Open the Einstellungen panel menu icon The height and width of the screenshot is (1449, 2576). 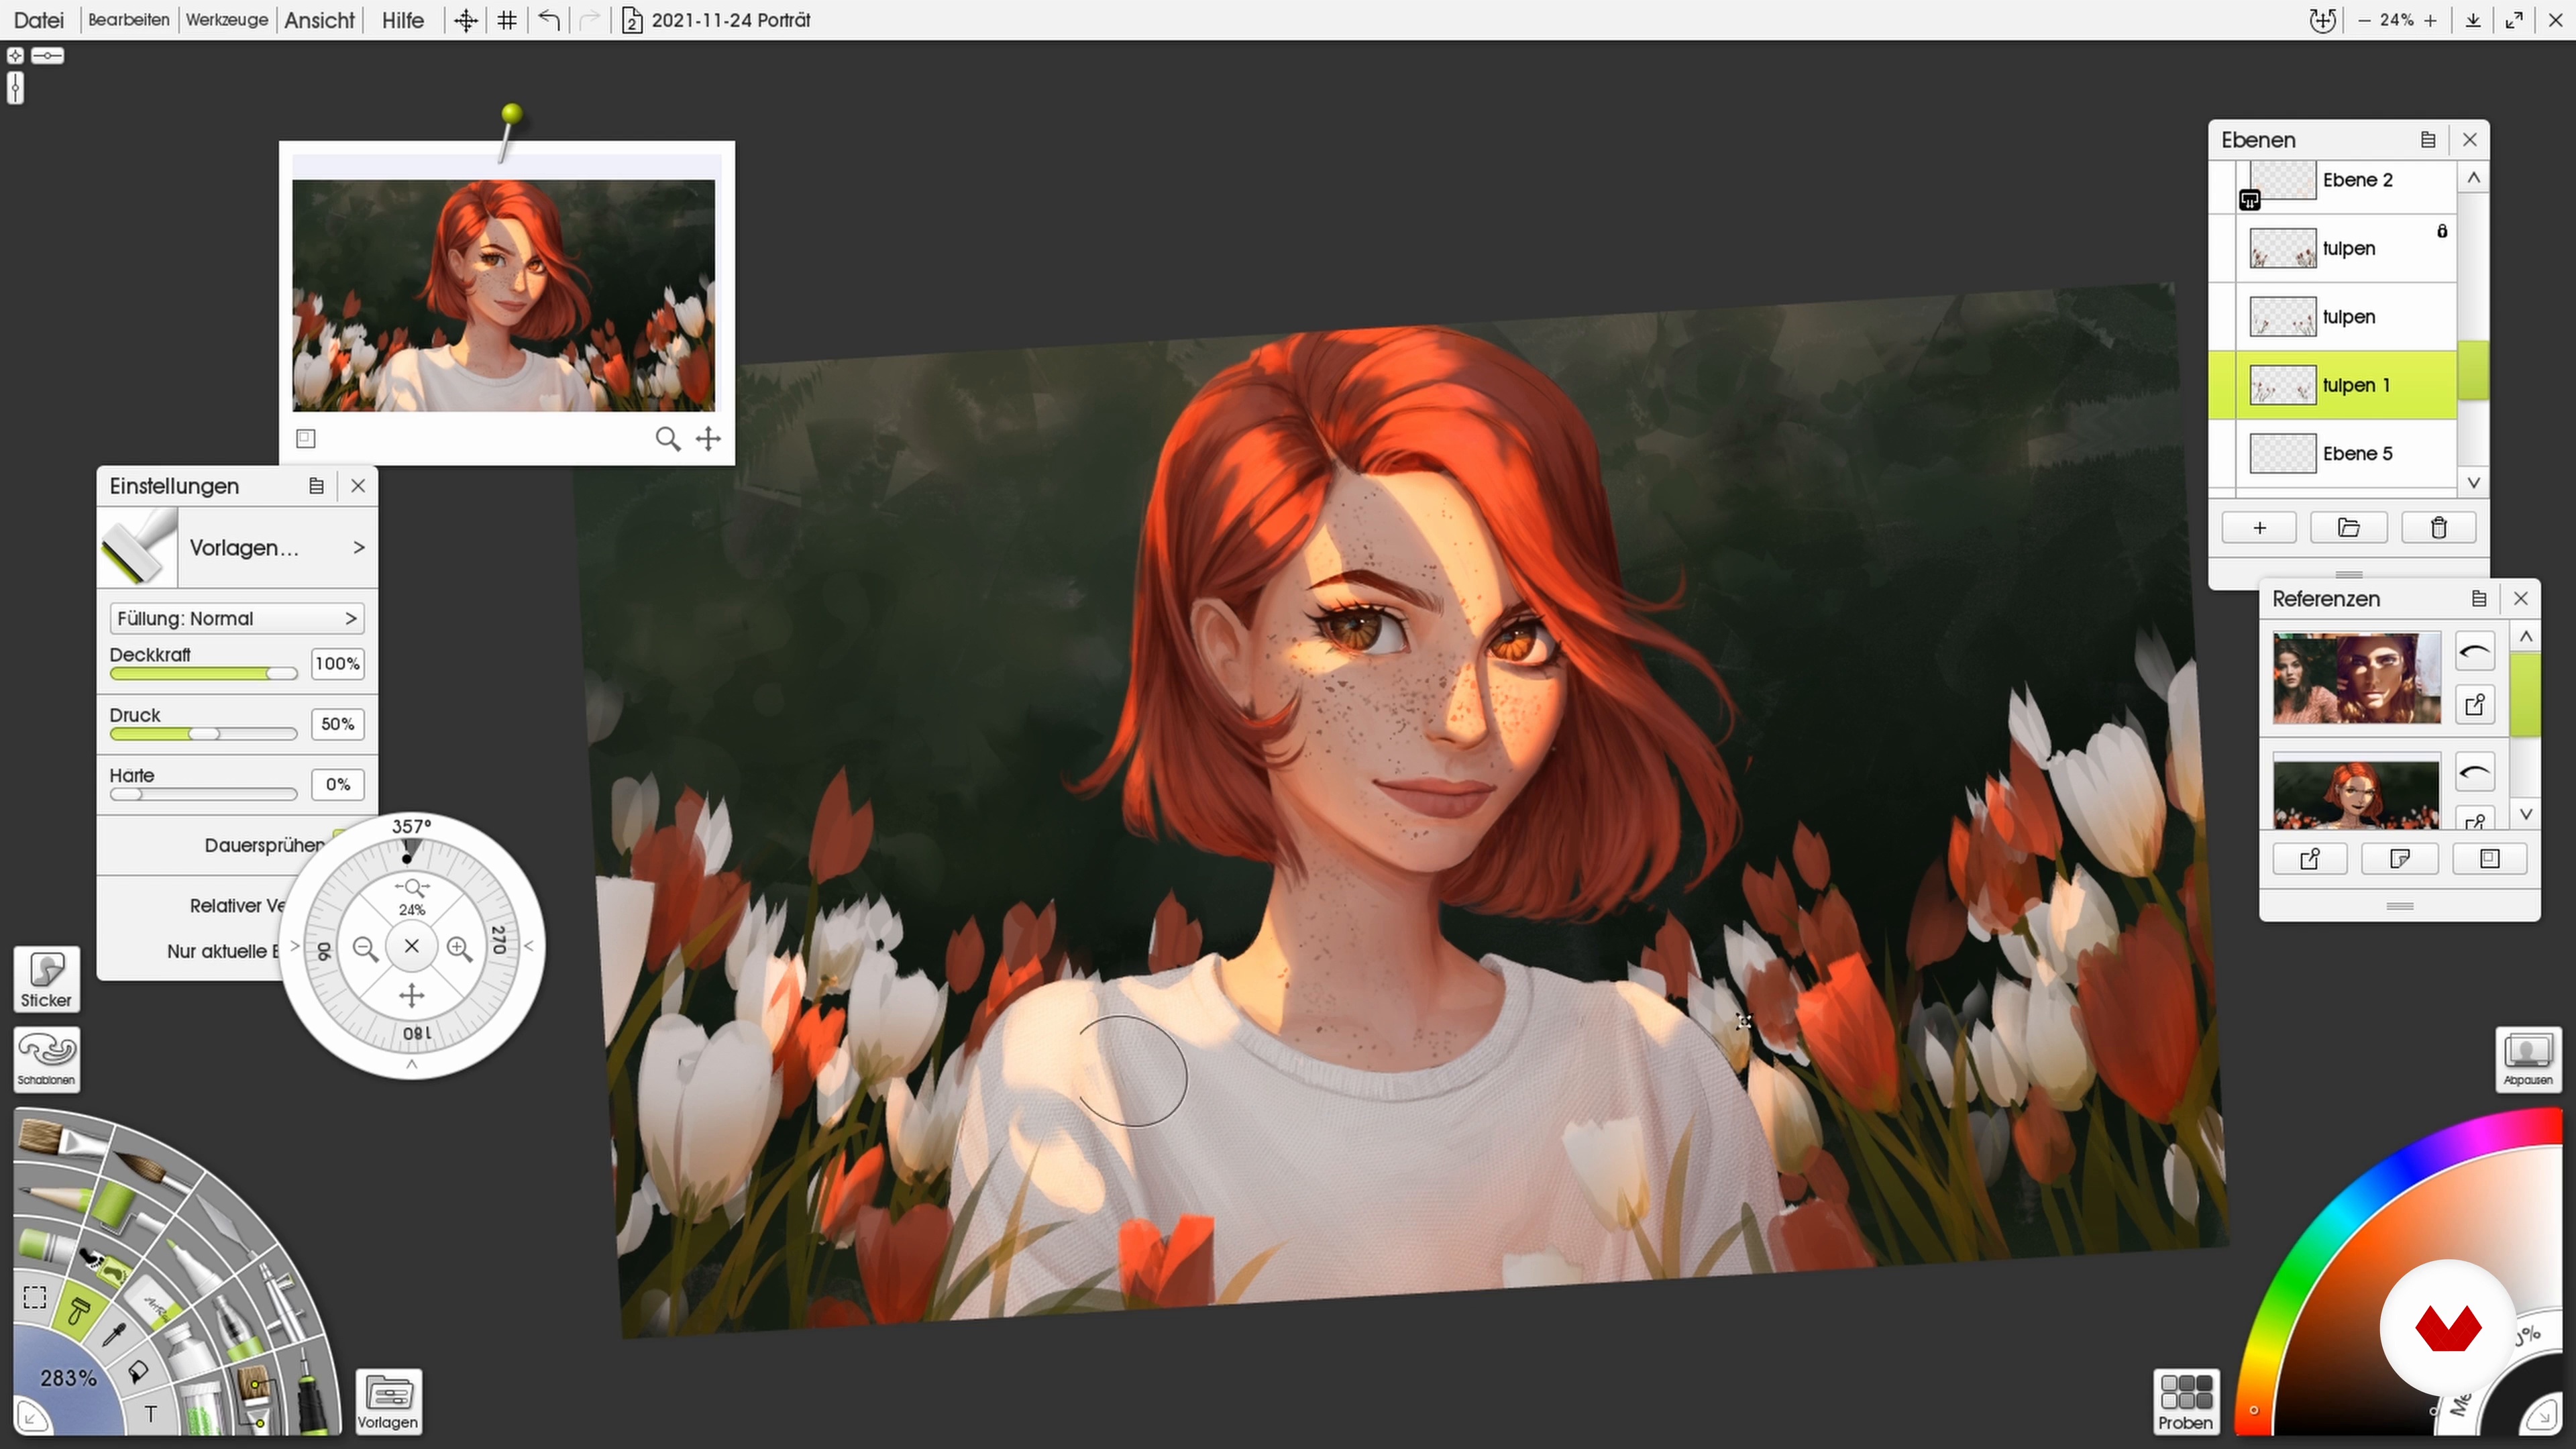point(316,486)
